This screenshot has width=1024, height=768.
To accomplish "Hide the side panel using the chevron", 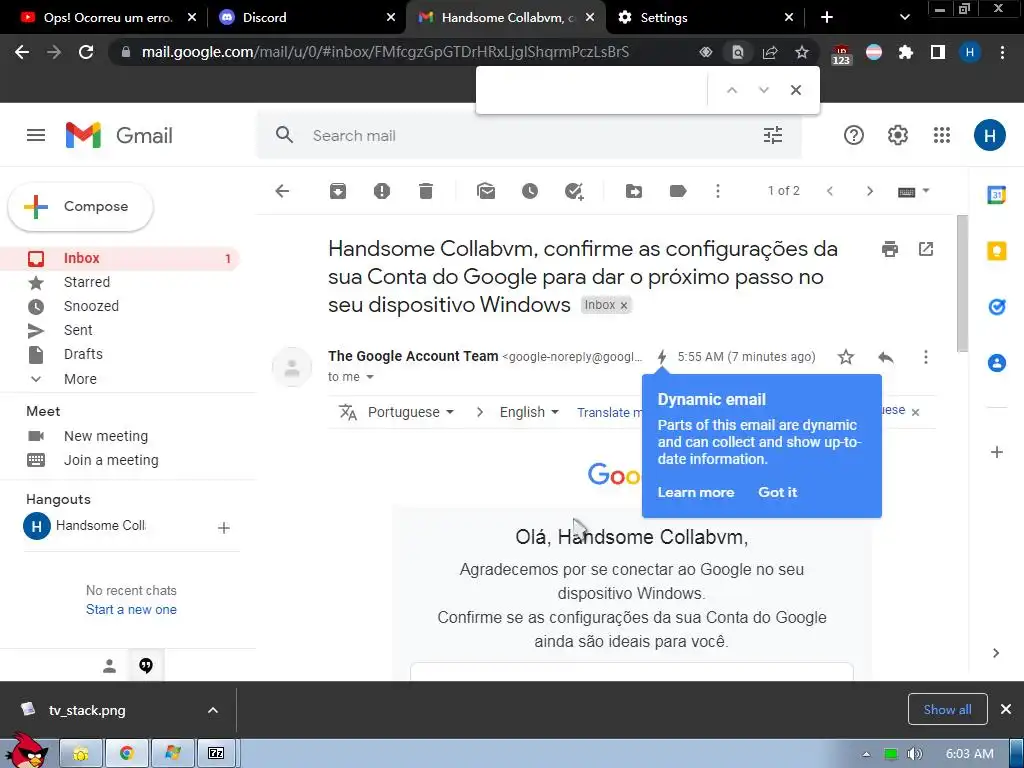I will coord(996,653).
